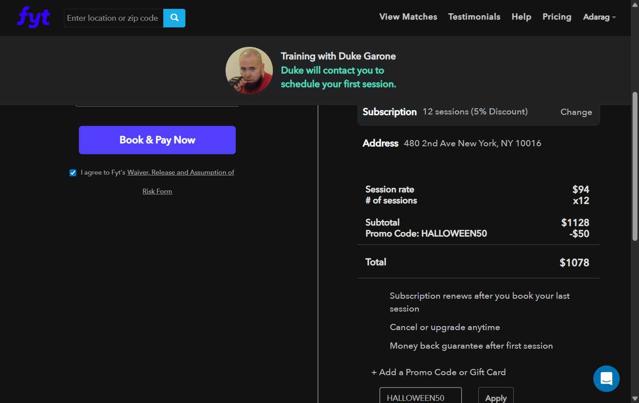
Task: Click the Subtotal value $1128
Action: (x=575, y=222)
